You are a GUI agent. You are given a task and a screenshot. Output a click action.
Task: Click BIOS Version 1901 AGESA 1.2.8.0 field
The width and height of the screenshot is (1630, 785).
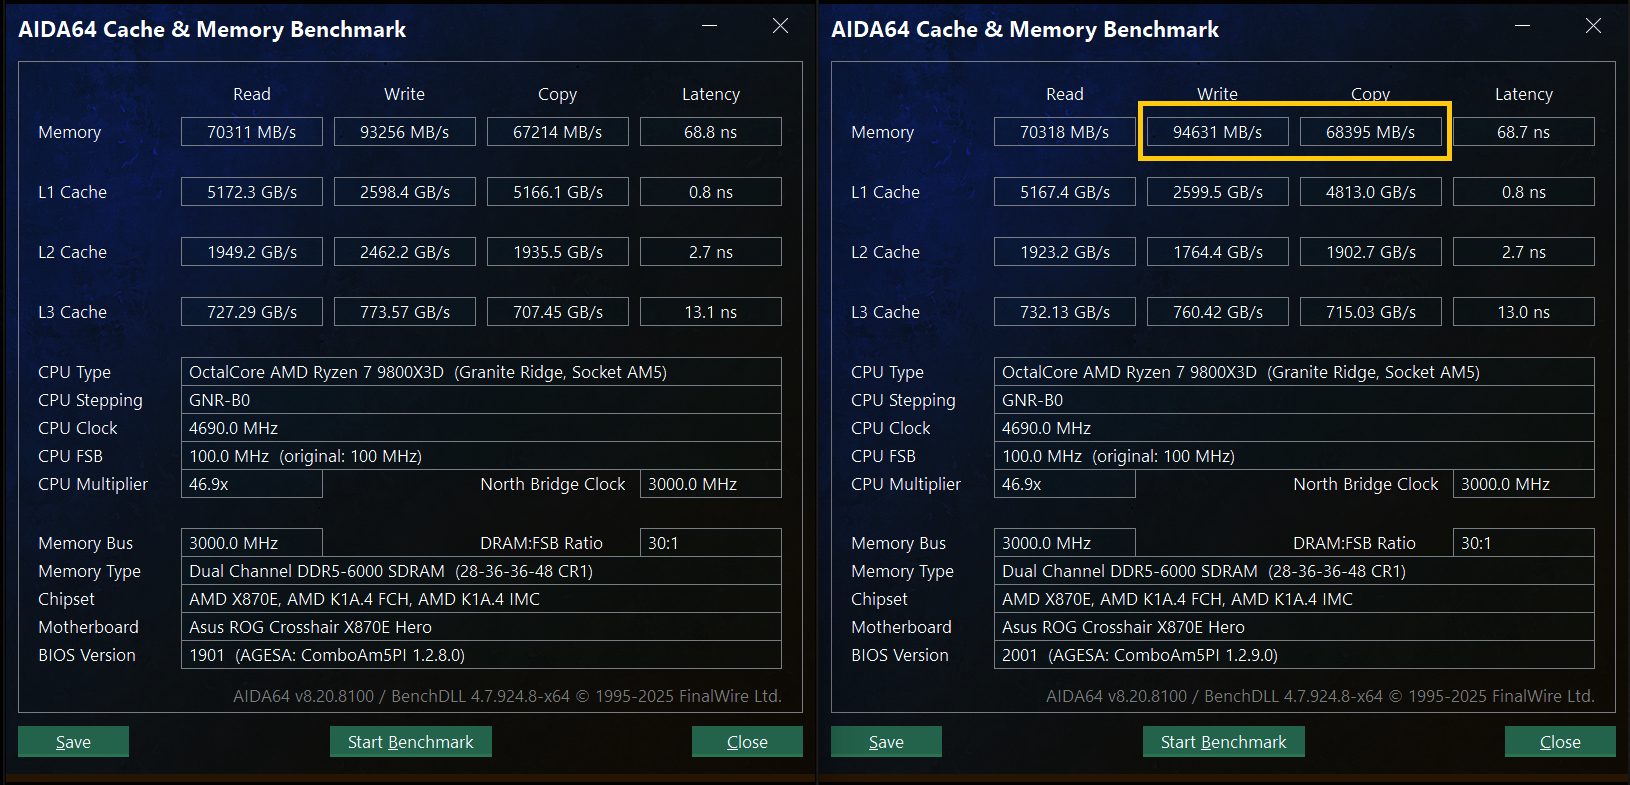(x=481, y=655)
